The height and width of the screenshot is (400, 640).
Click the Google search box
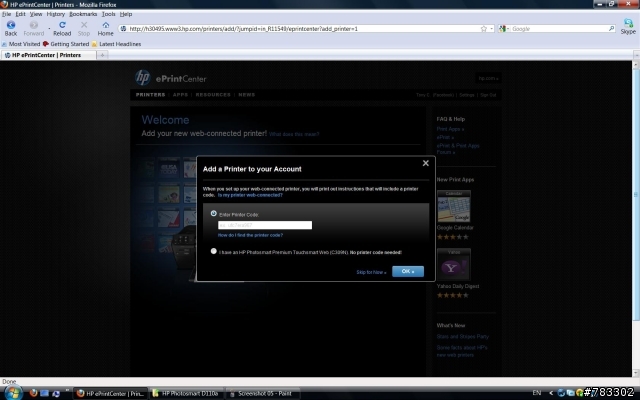point(559,29)
